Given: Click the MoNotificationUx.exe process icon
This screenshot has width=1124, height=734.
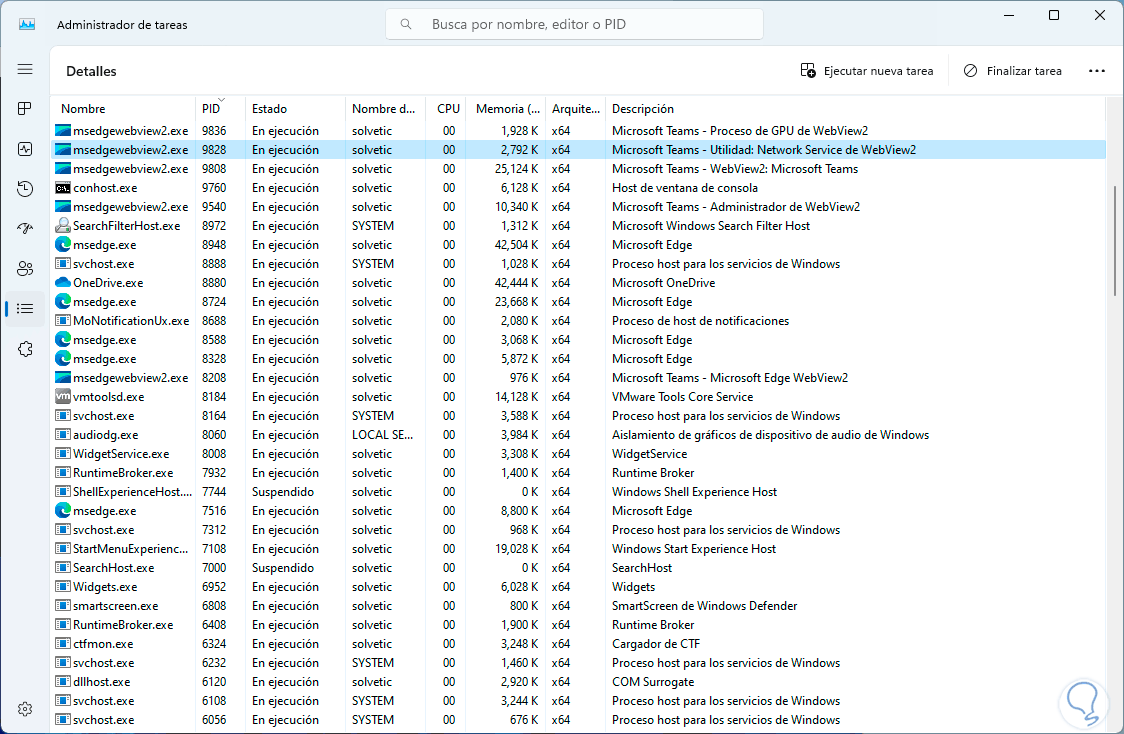Looking at the screenshot, I should pos(63,320).
